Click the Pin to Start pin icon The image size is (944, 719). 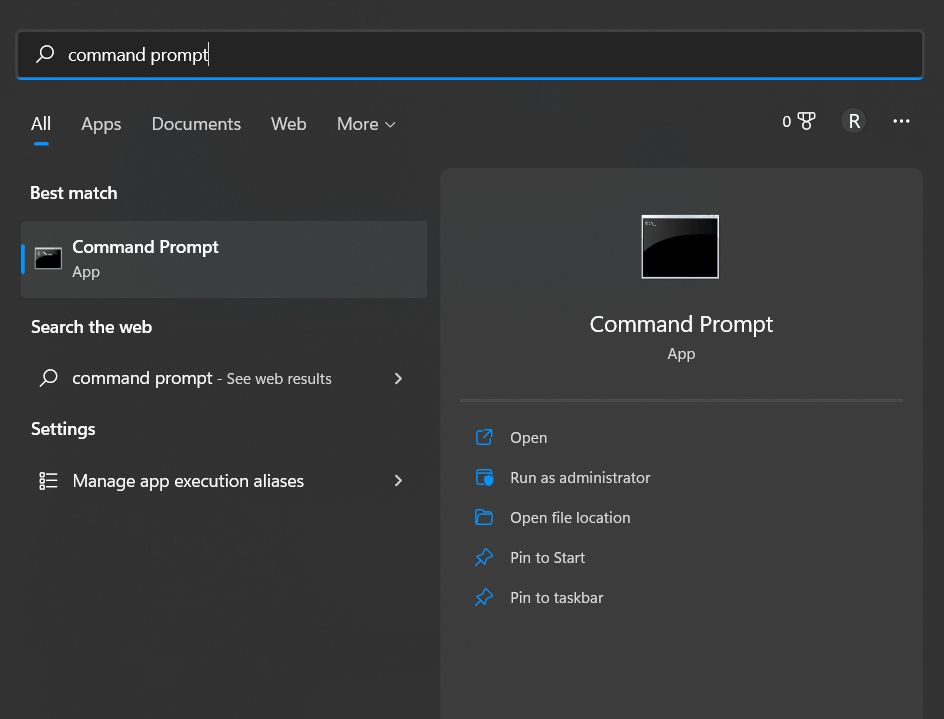click(x=484, y=558)
